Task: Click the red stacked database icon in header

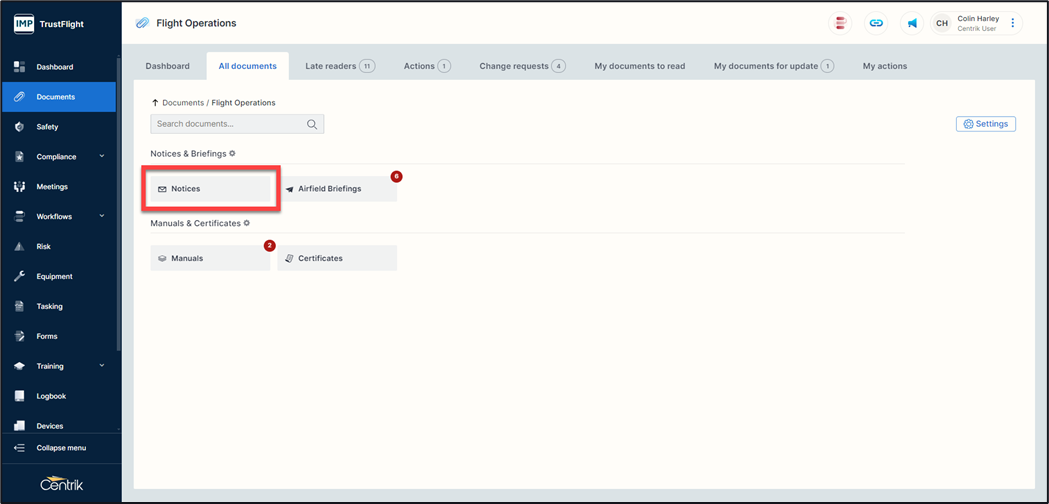Action: coord(840,23)
